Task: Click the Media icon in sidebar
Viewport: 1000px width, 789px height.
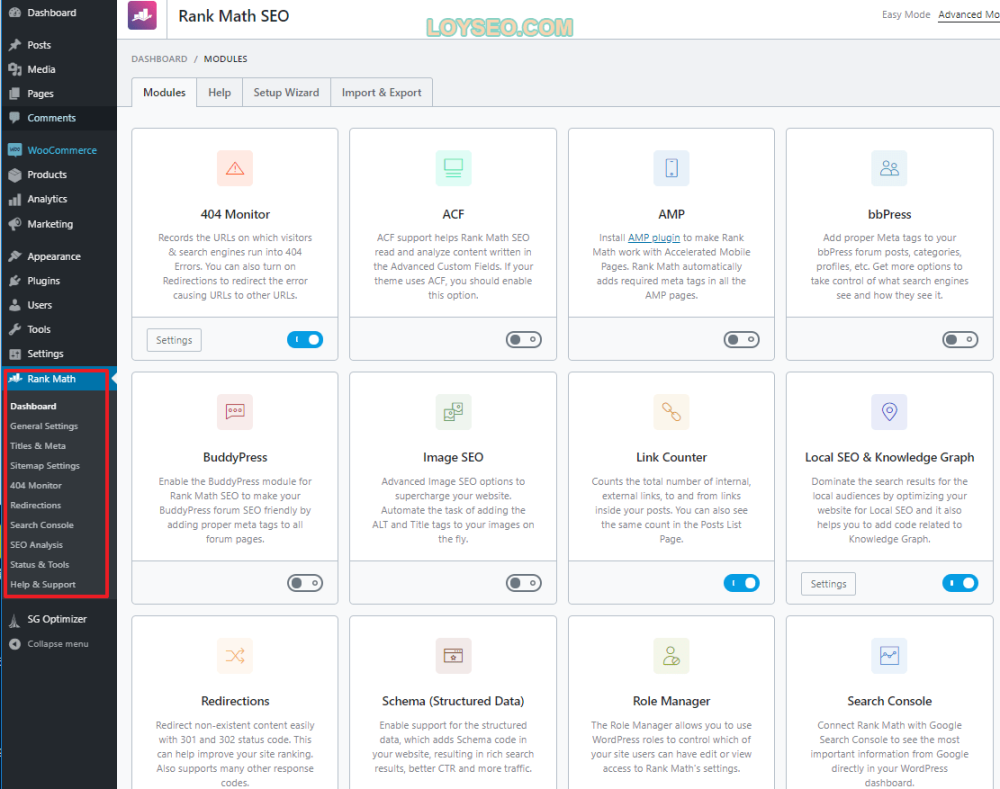Action: click(15, 69)
